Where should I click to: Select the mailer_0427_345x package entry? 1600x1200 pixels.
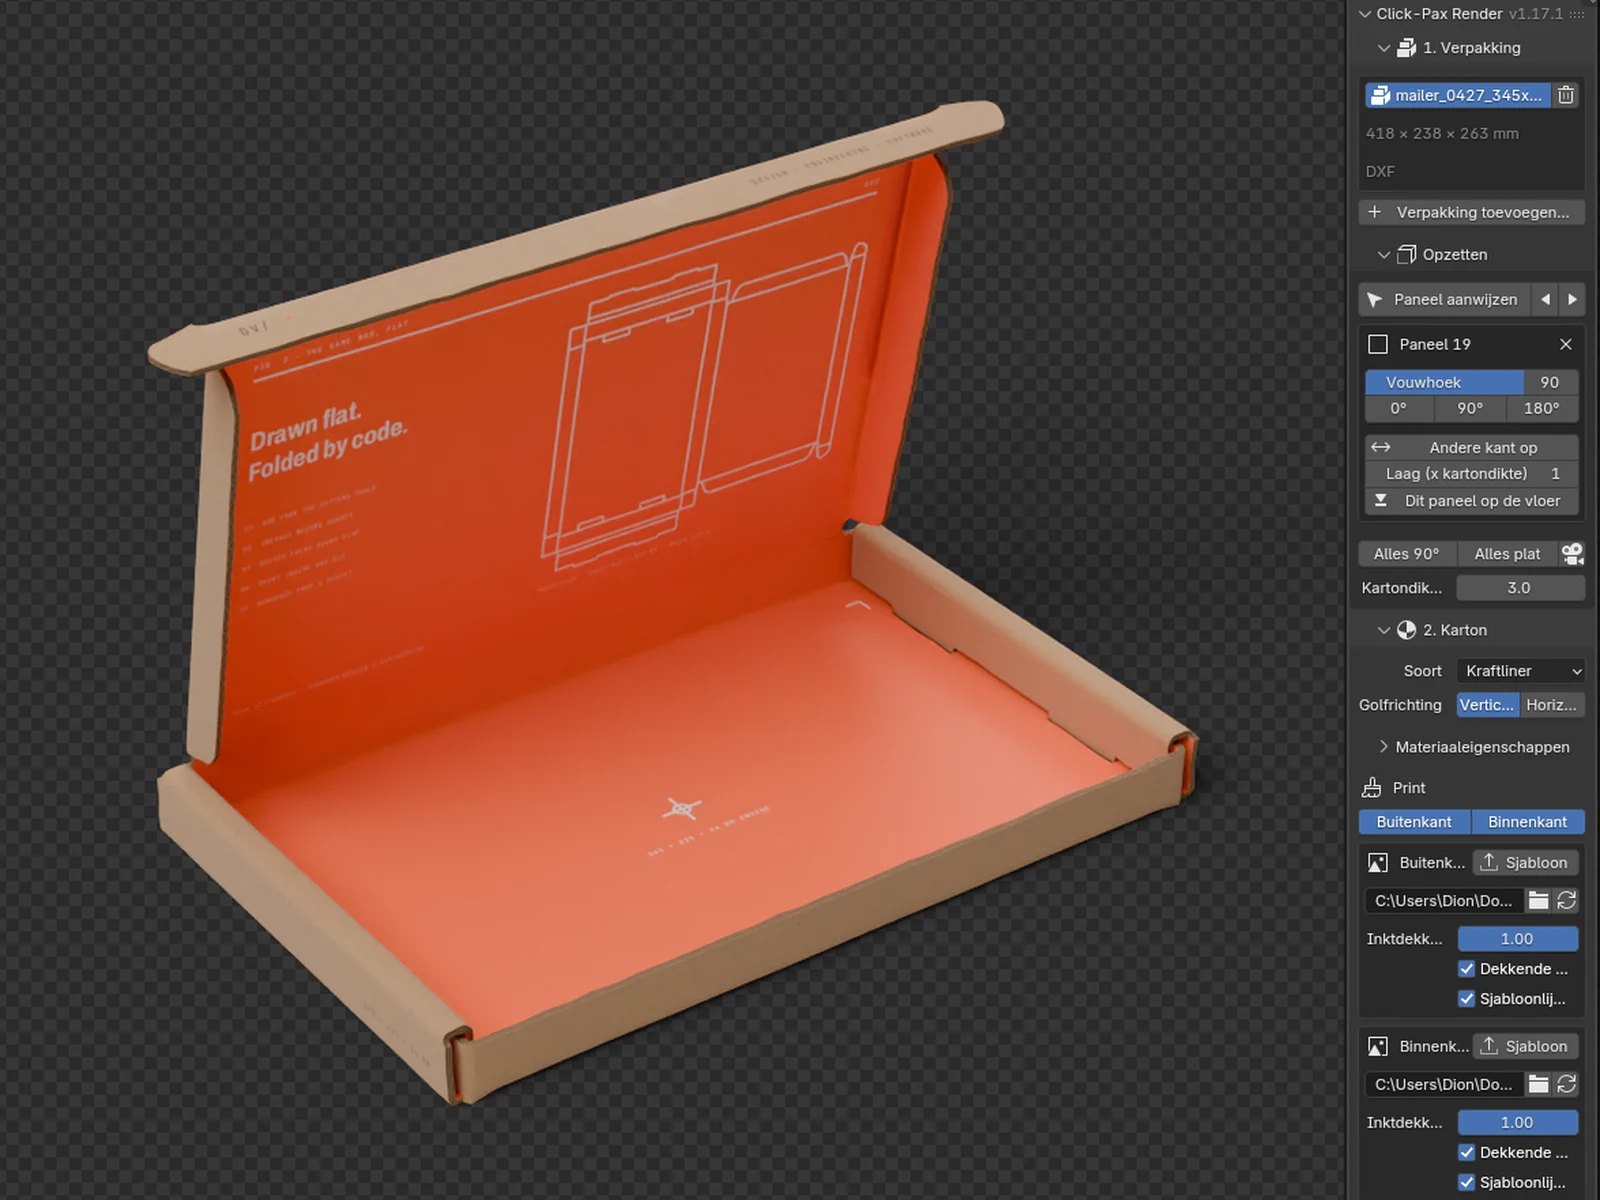coord(1458,95)
